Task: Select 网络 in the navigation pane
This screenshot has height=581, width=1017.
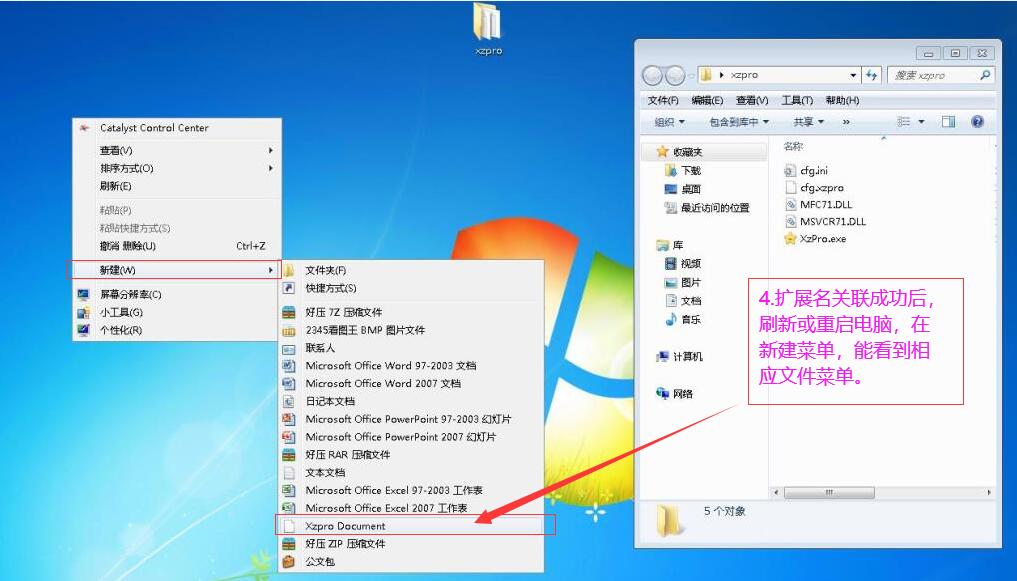Action: tap(675, 394)
